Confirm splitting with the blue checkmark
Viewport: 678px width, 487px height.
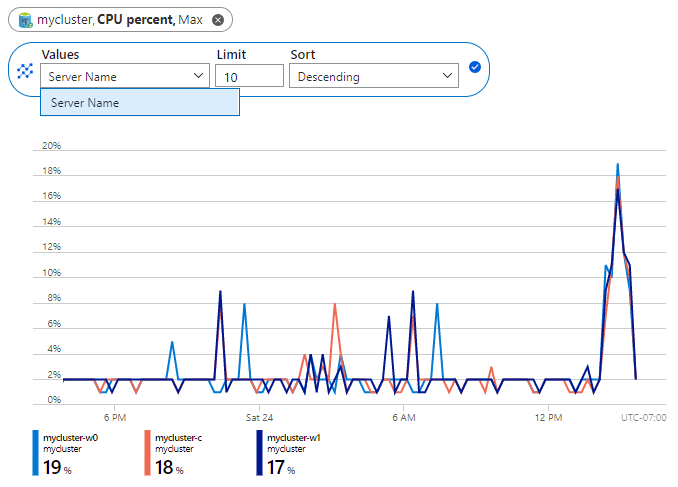(475, 68)
